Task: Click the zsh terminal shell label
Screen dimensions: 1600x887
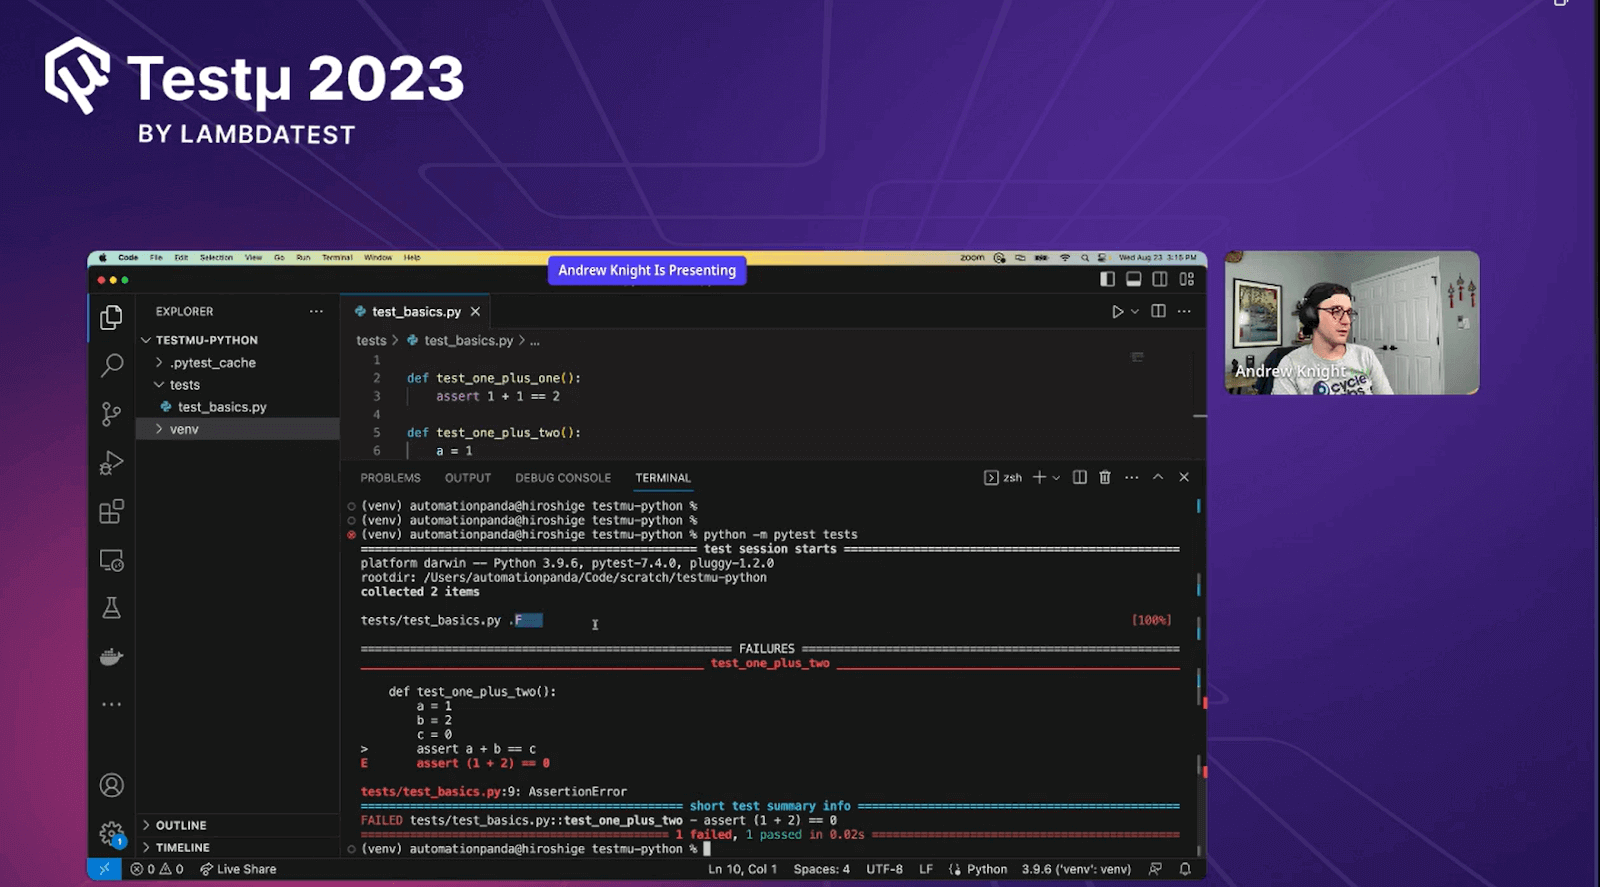Action: 1003,477
